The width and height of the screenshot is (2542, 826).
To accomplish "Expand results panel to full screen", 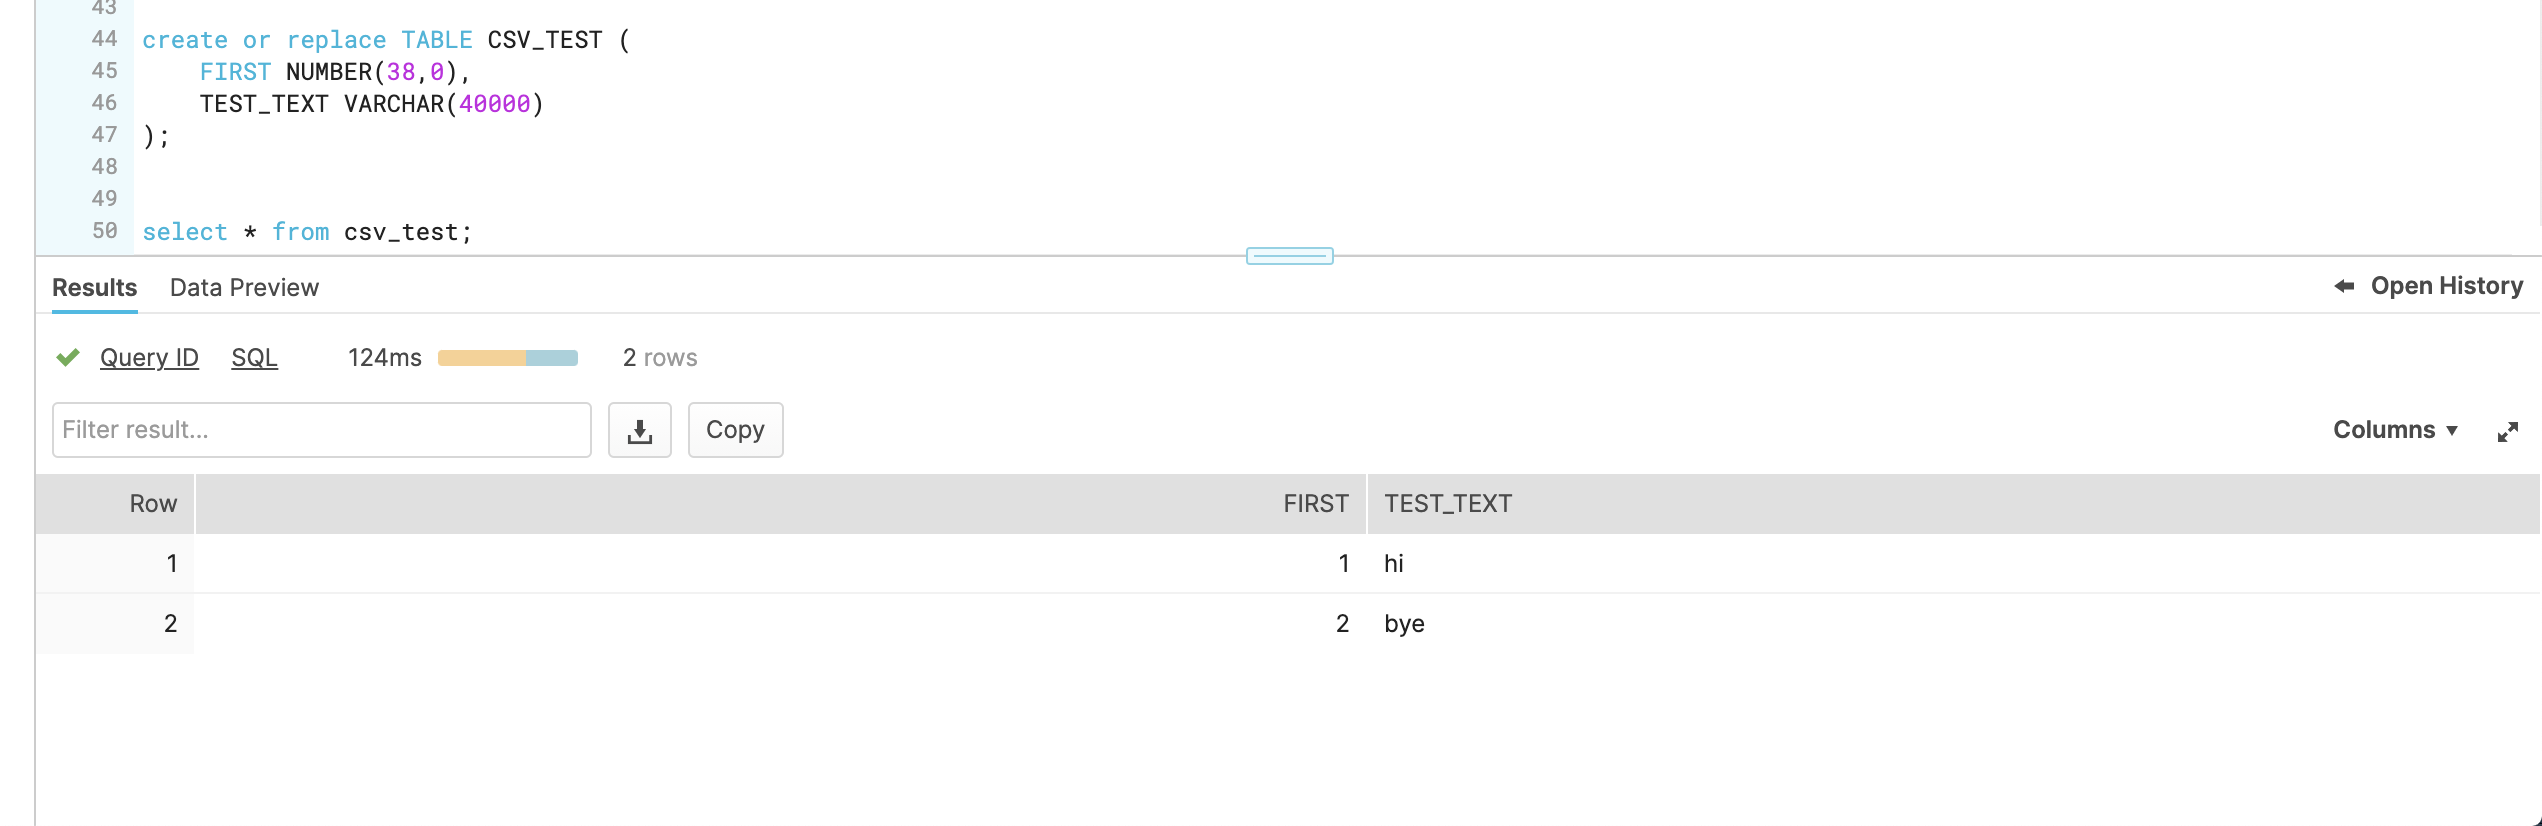I will coord(2507,432).
